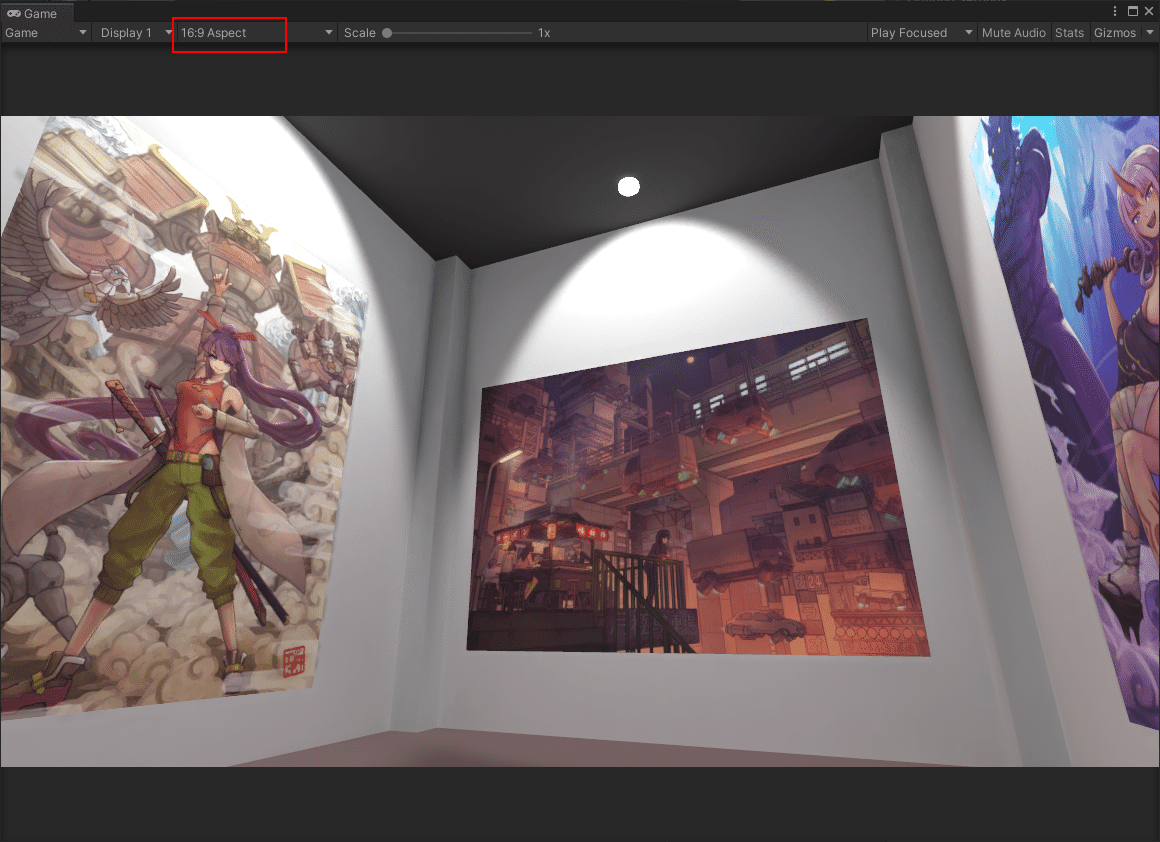
Task: Maximize the Game window
Action: (x=1133, y=11)
